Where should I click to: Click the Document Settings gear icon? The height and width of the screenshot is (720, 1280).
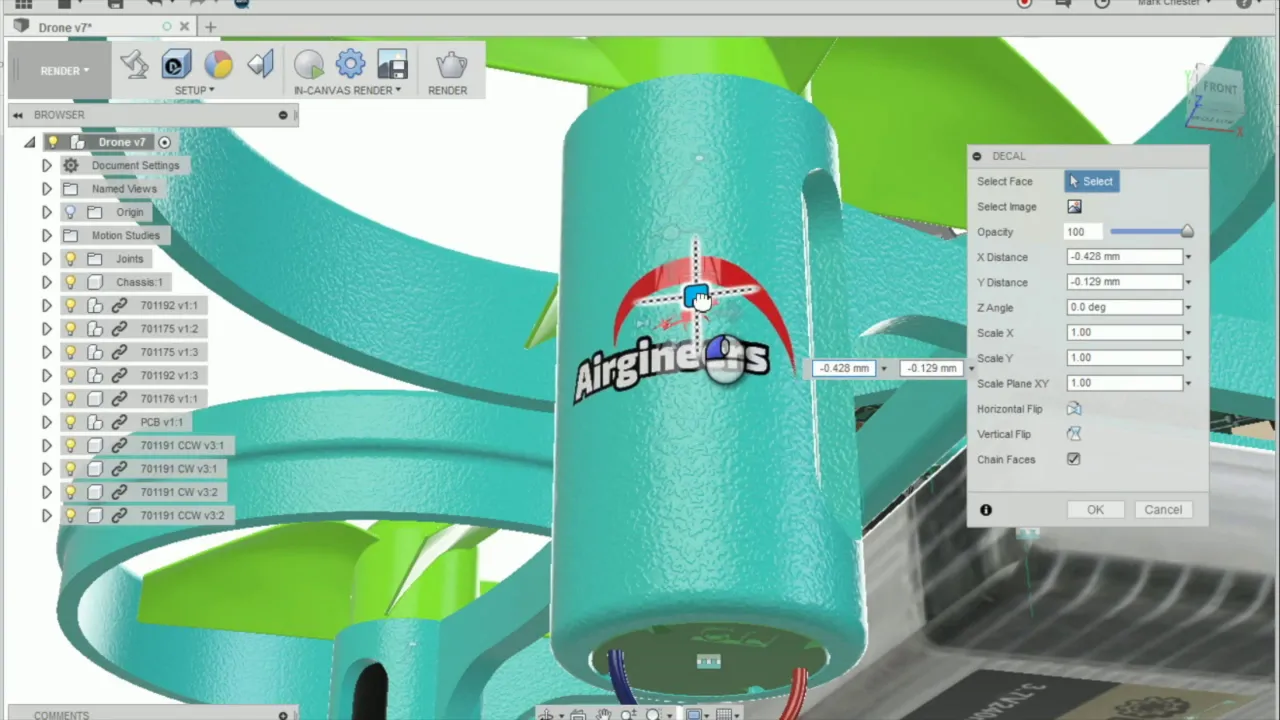pyautogui.click(x=70, y=165)
